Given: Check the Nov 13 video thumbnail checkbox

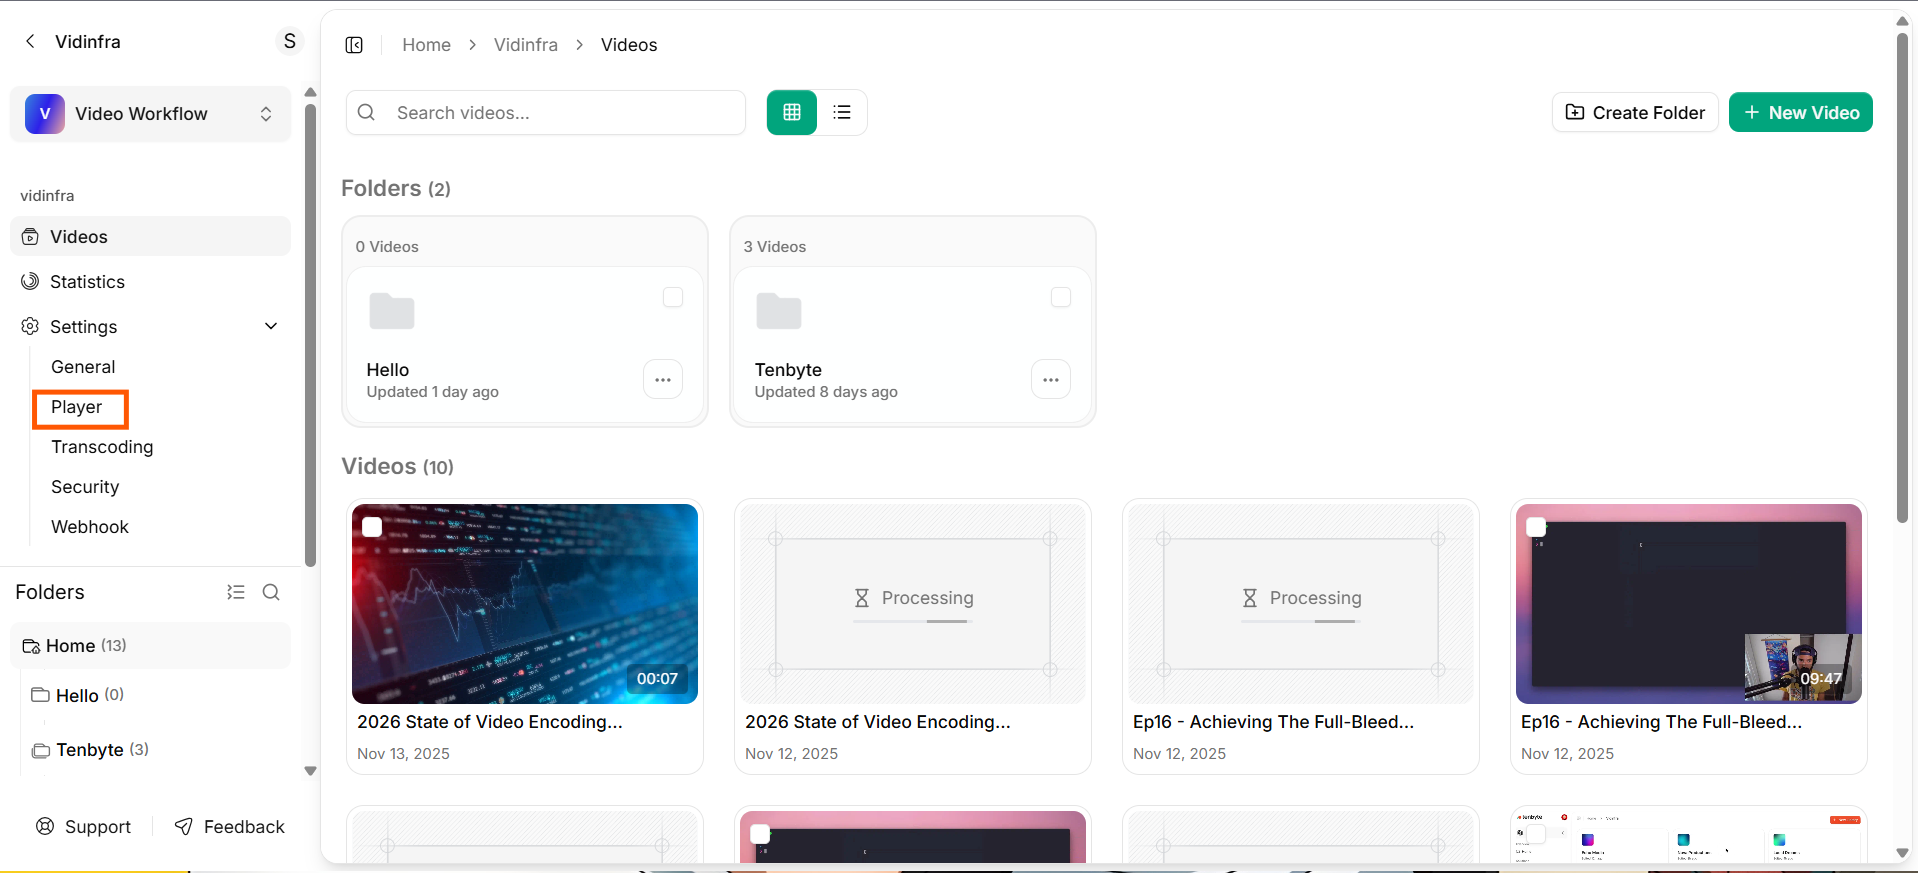Looking at the screenshot, I should (x=372, y=527).
